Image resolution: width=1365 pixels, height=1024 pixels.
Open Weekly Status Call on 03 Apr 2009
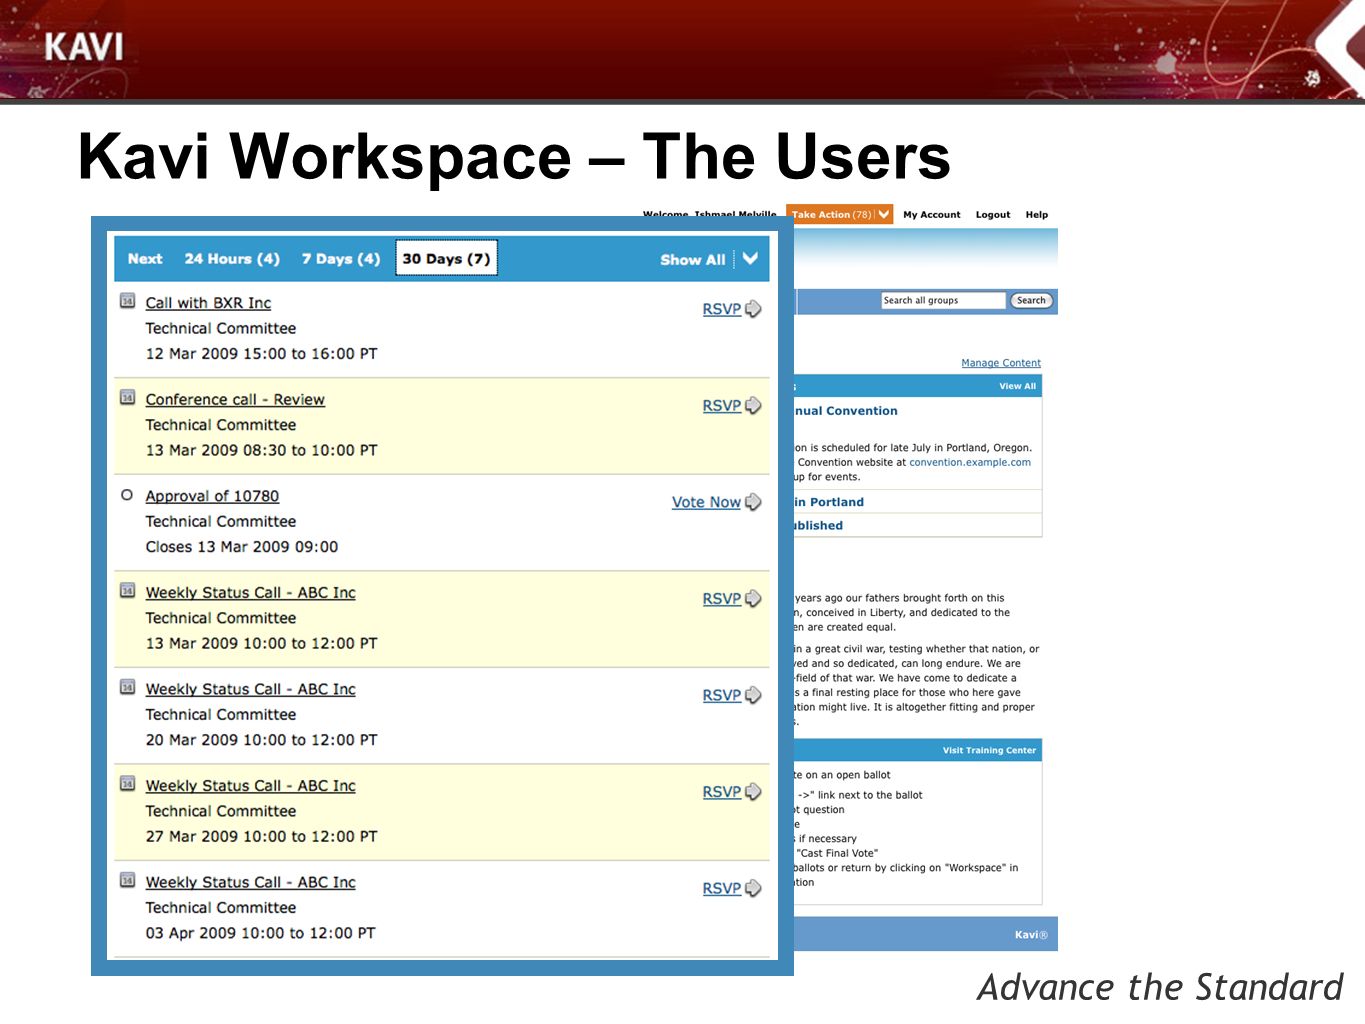(251, 882)
